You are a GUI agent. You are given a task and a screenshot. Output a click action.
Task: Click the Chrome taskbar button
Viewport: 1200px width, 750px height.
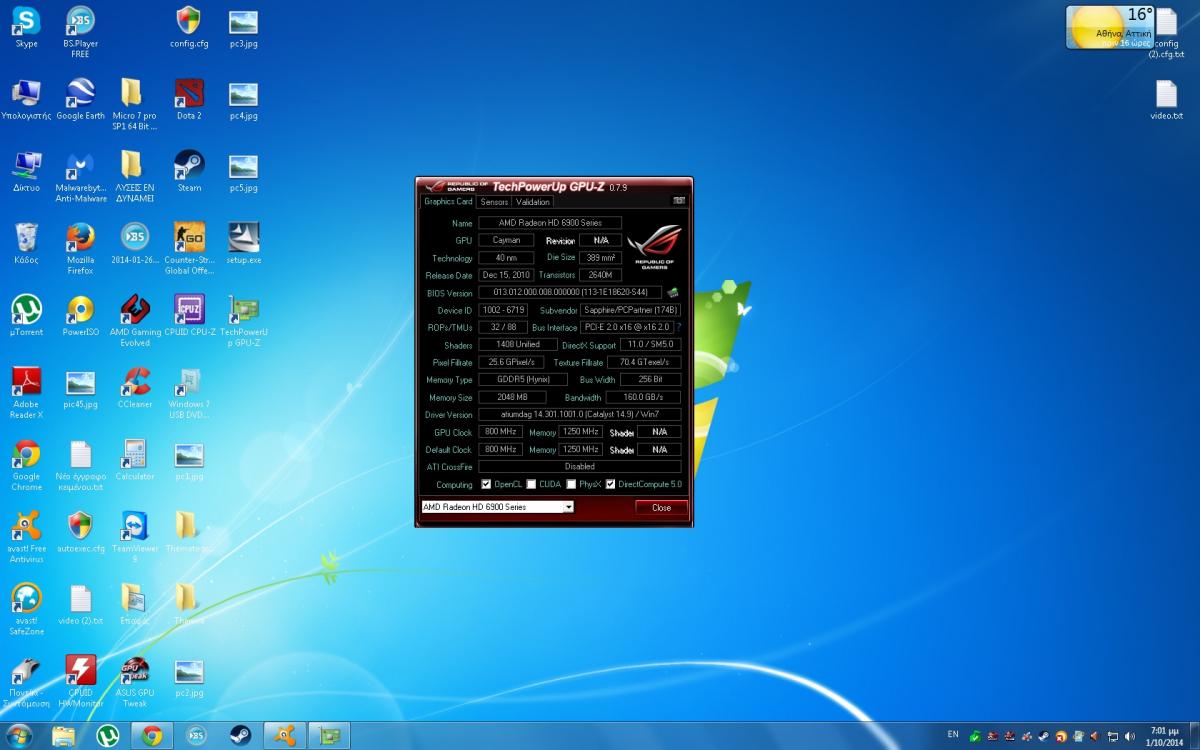coord(152,736)
